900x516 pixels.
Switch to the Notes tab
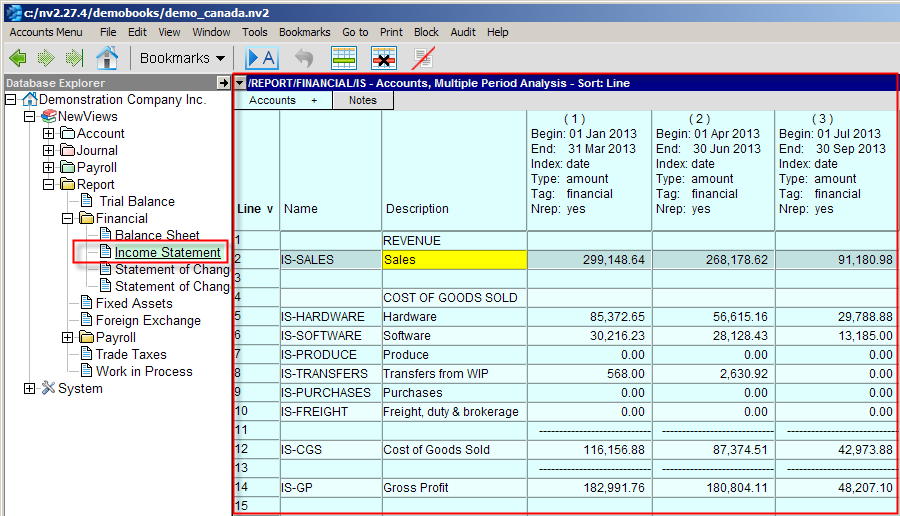pos(363,100)
